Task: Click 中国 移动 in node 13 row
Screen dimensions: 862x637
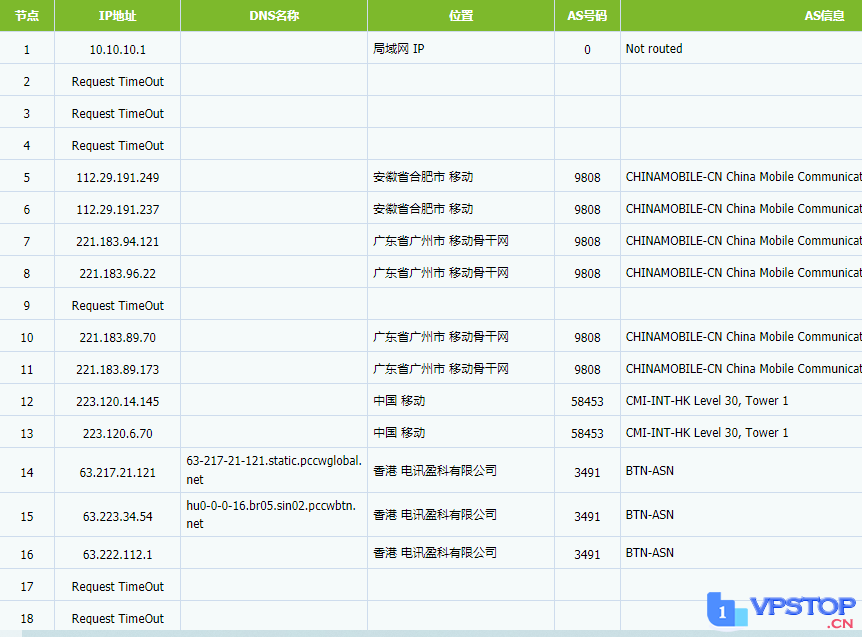Action: (399, 433)
